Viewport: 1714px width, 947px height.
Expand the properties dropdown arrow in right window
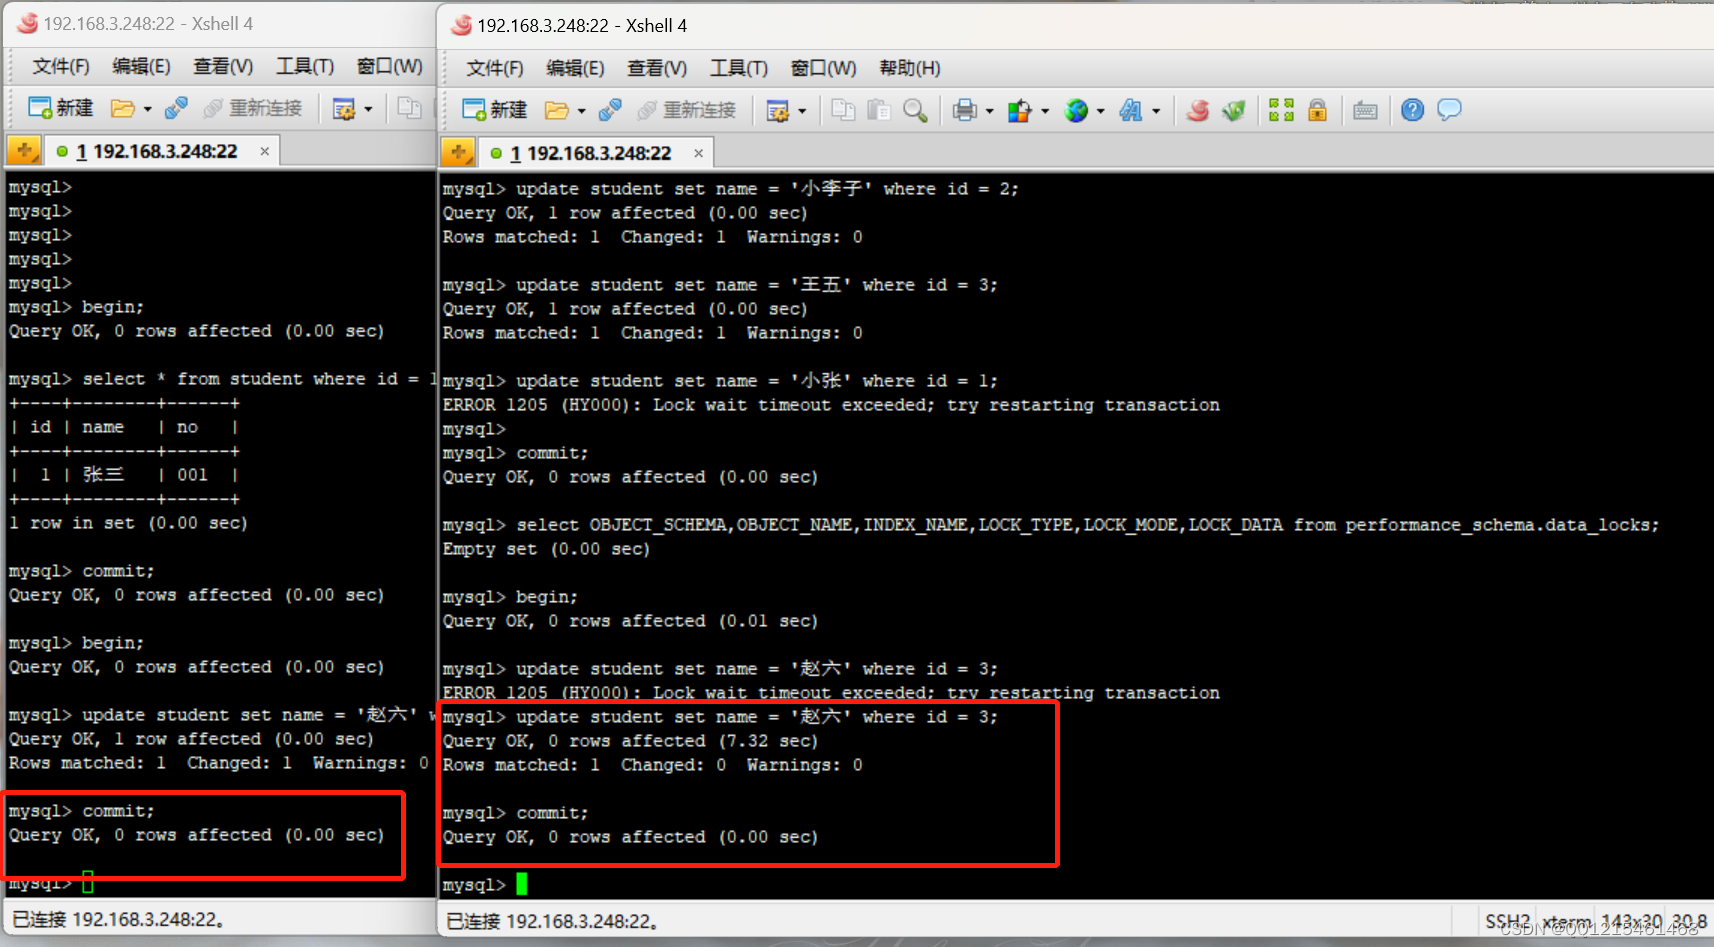point(802,111)
